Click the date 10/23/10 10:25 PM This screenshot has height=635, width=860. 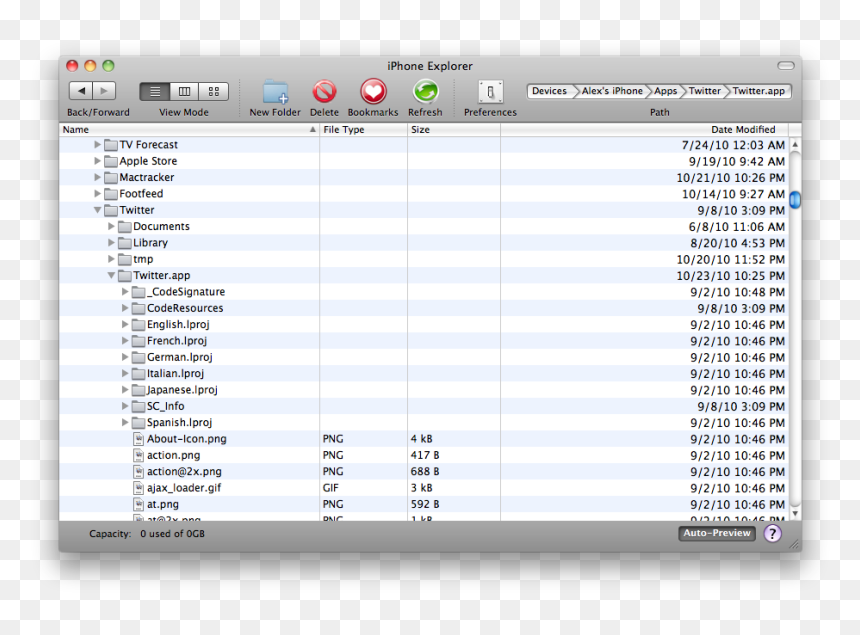click(730, 276)
